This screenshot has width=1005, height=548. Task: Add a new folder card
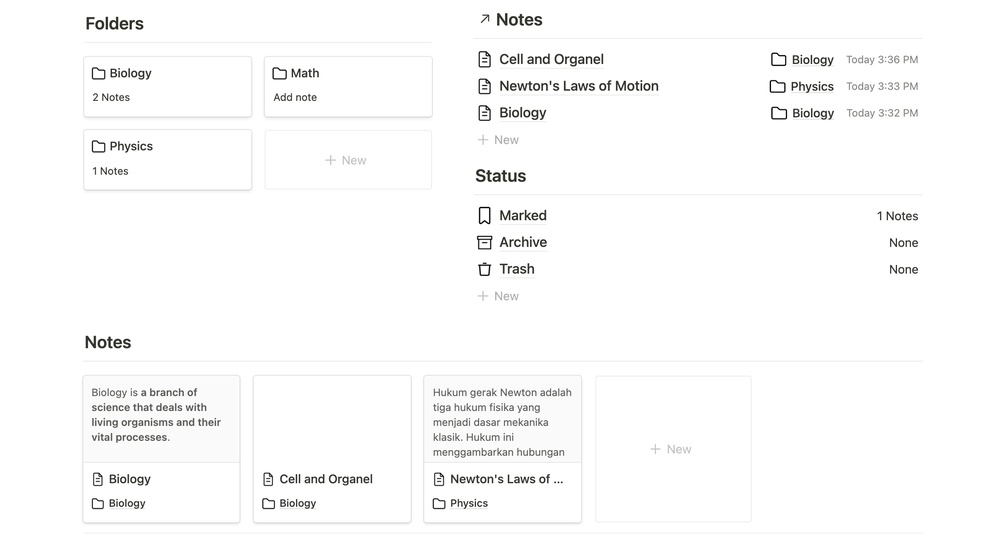coord(348,160)
